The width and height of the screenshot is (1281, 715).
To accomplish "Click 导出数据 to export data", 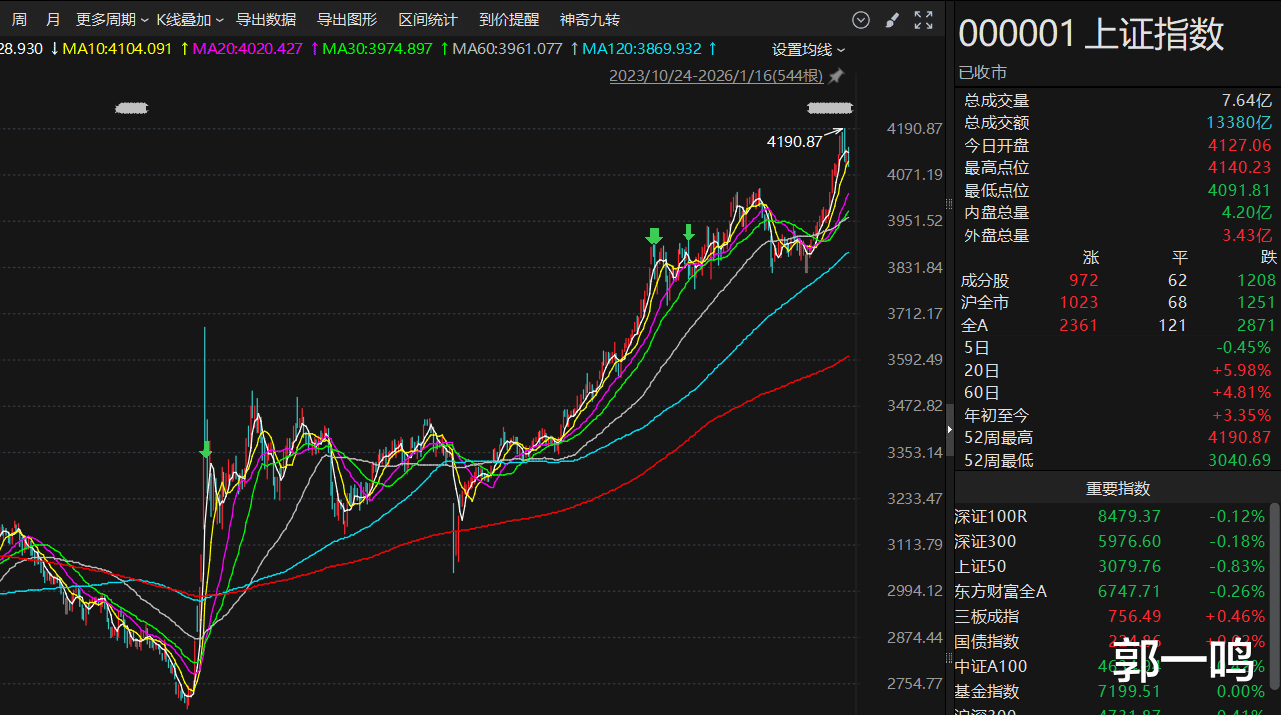I will [266, 20].
